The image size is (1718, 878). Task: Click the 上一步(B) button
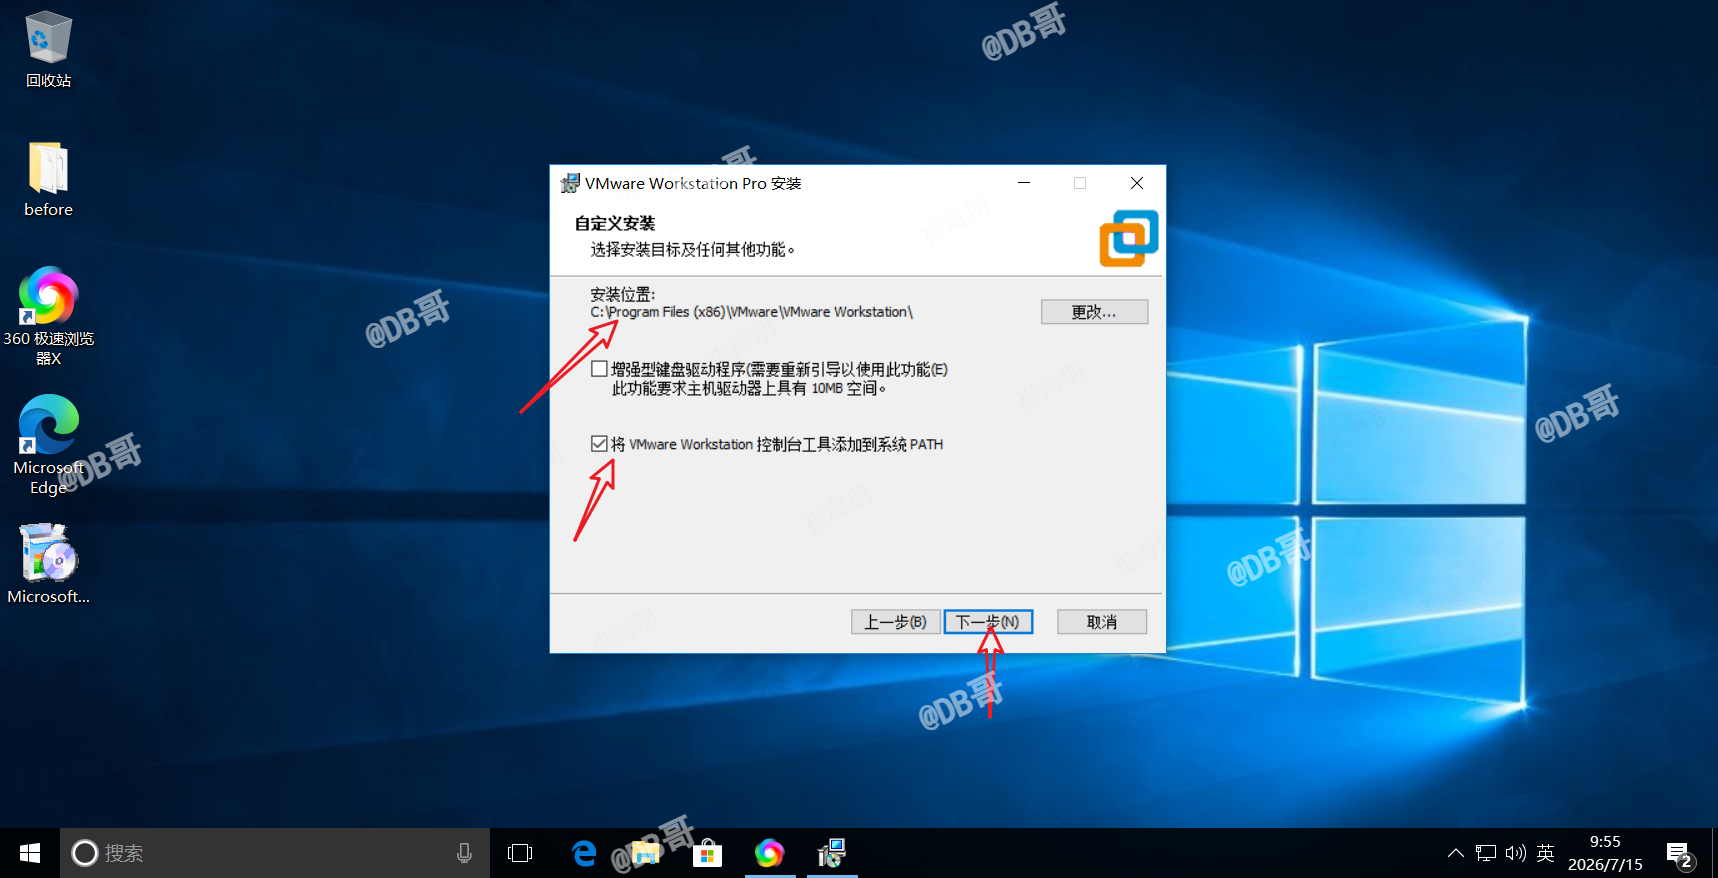[895, 622]
